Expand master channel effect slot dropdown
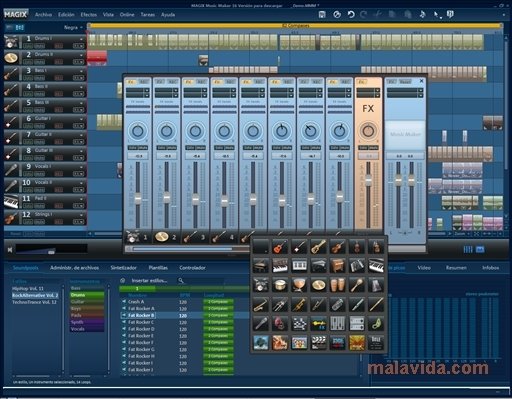512x399 pixels. coord(420,91)
